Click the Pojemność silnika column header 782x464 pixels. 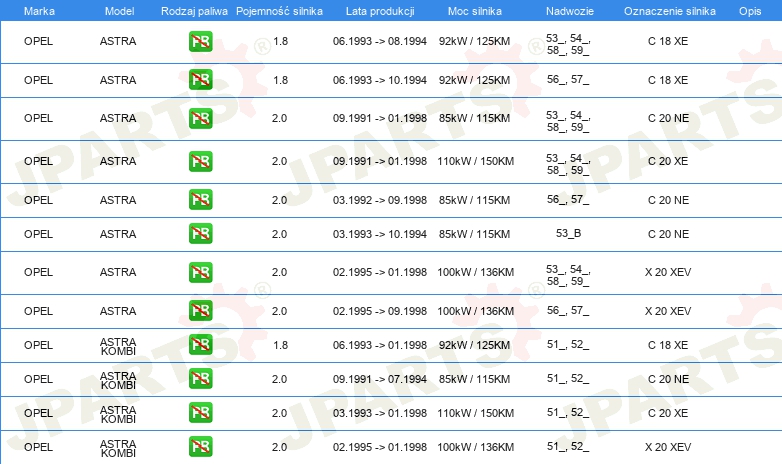(279, 11)
